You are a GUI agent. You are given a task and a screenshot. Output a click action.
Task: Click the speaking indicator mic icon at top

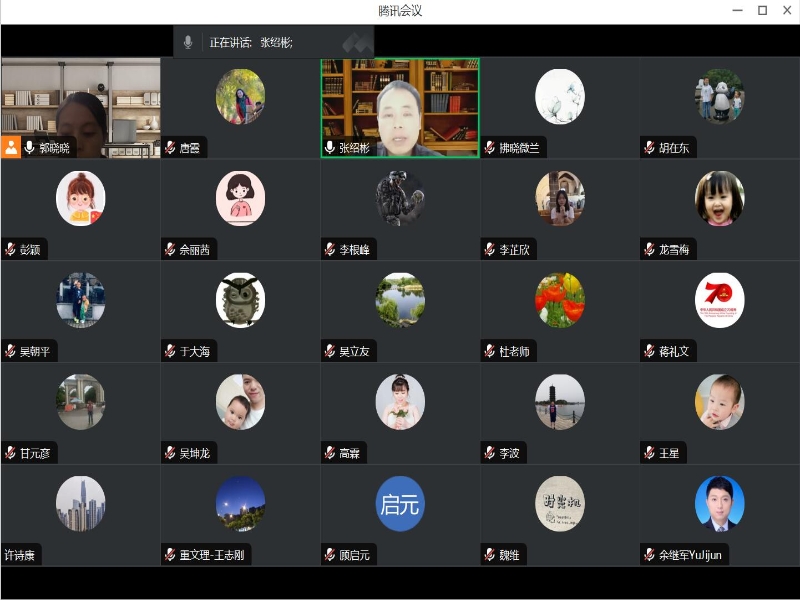coord(187,42)
